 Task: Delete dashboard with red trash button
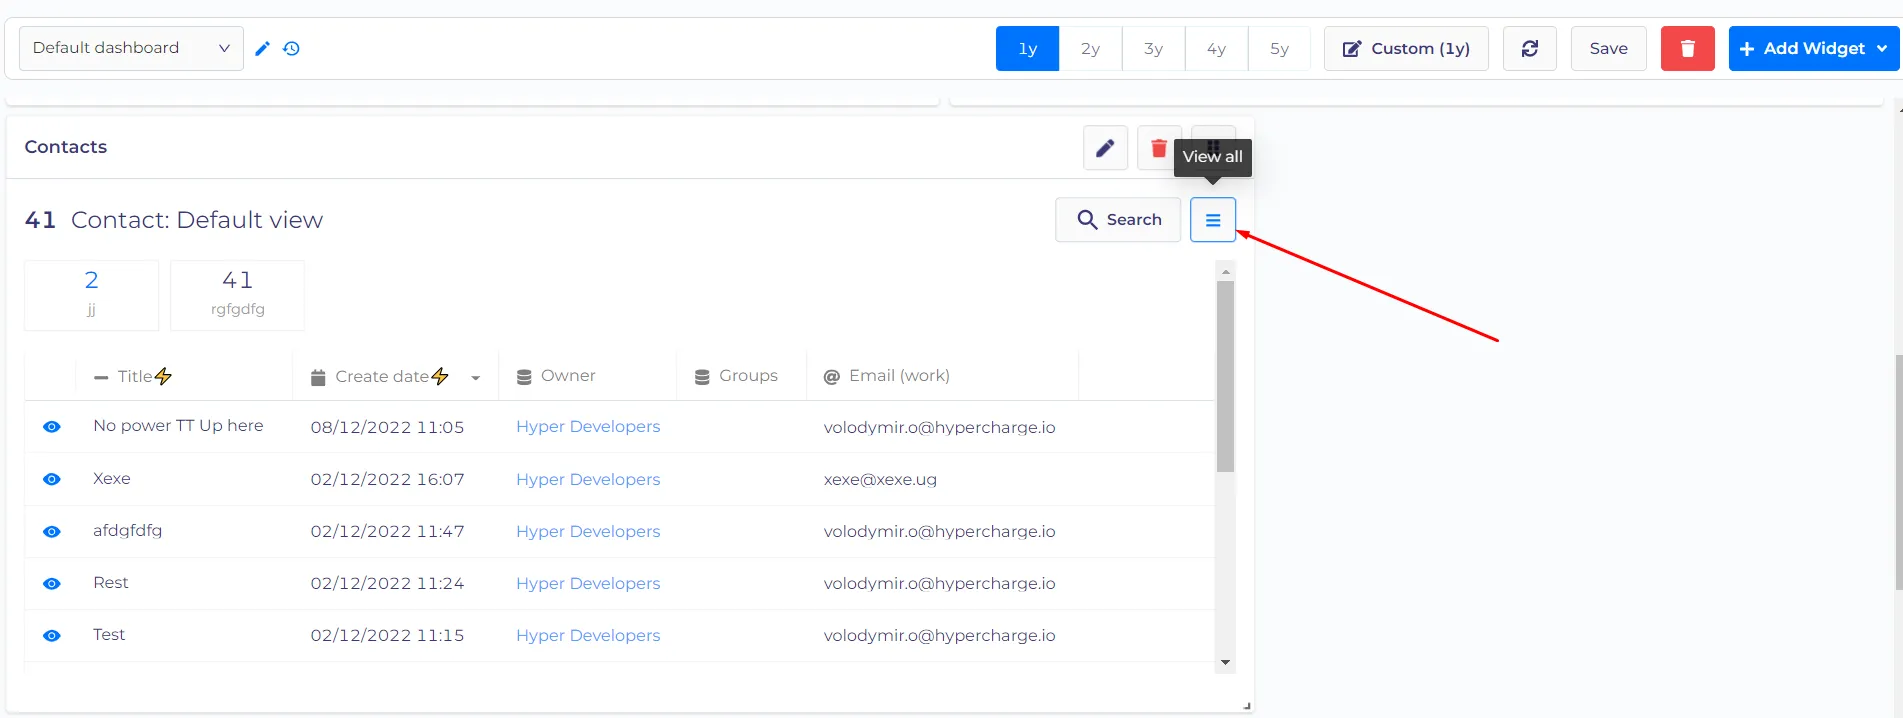coord(1687,48)
